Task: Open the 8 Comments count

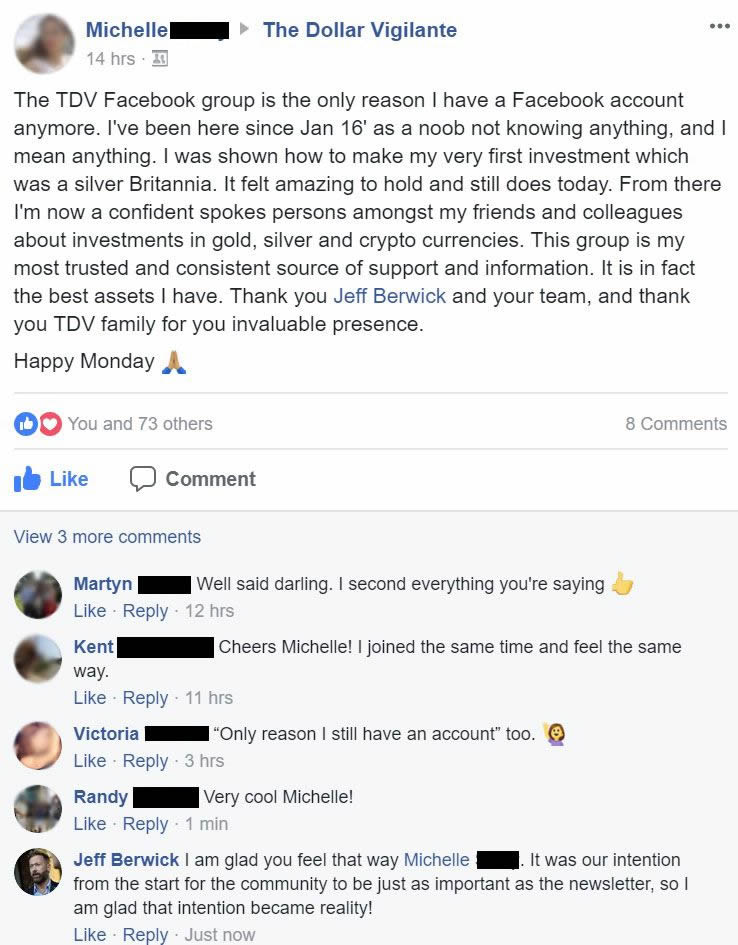Action: point(676,424)
